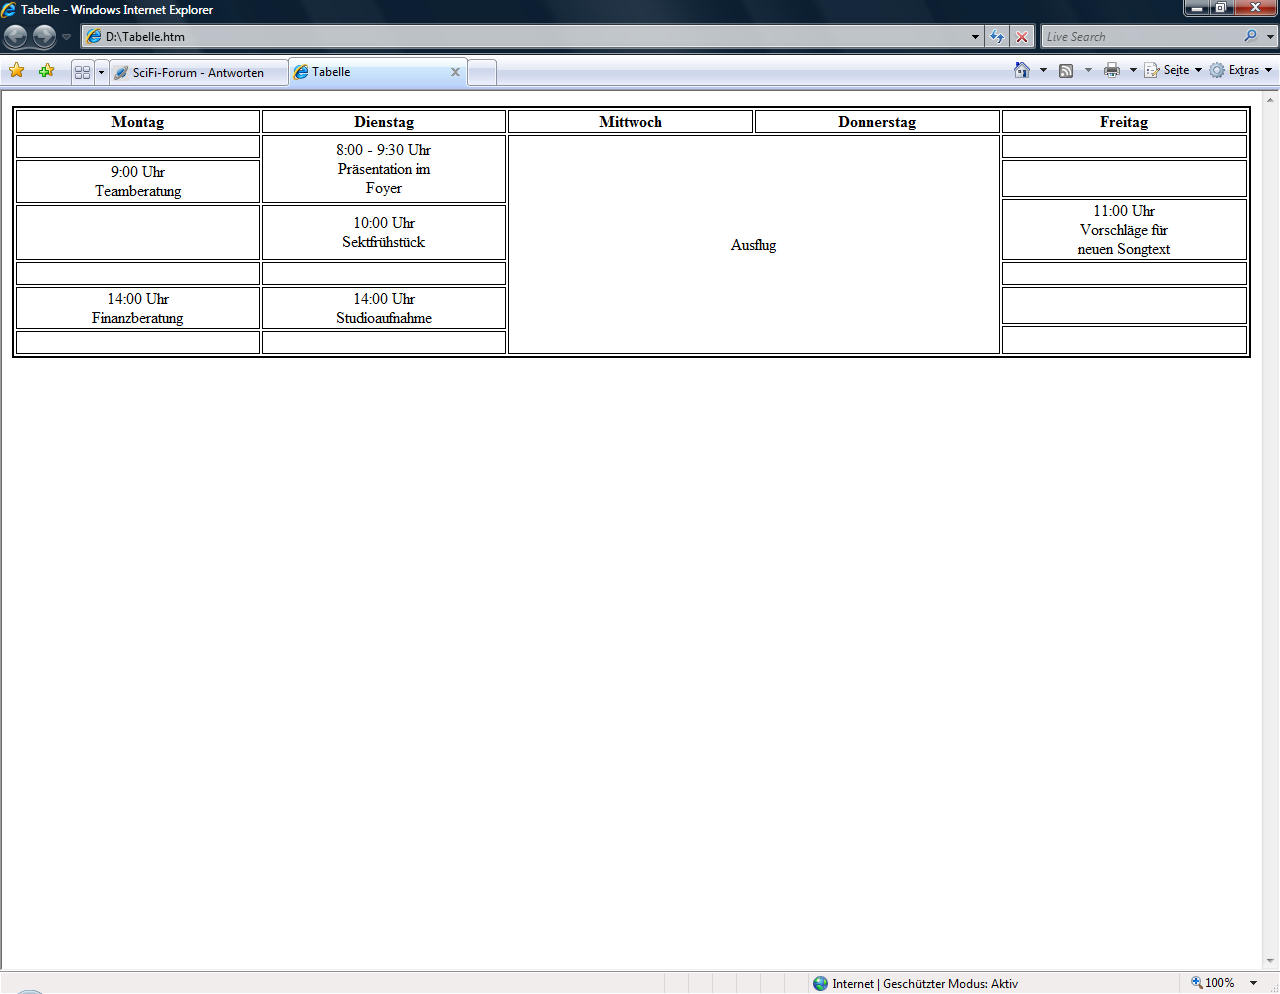Expand the address bar history dropdown
The height and width of the screenshot is (994, 1280).
point(975,37)
